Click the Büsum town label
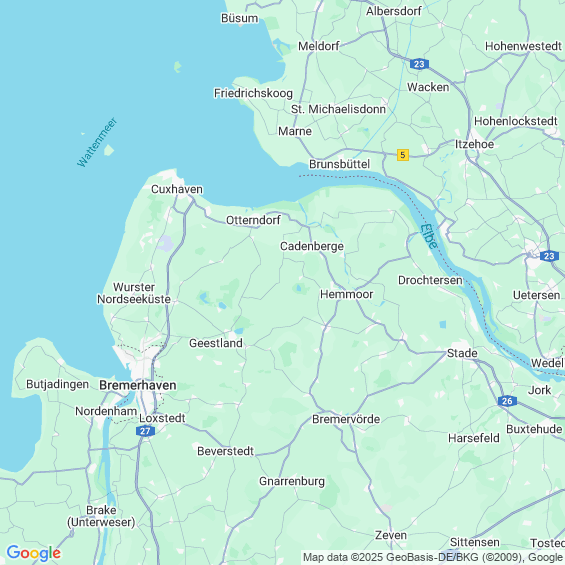 tap(240, 18)
